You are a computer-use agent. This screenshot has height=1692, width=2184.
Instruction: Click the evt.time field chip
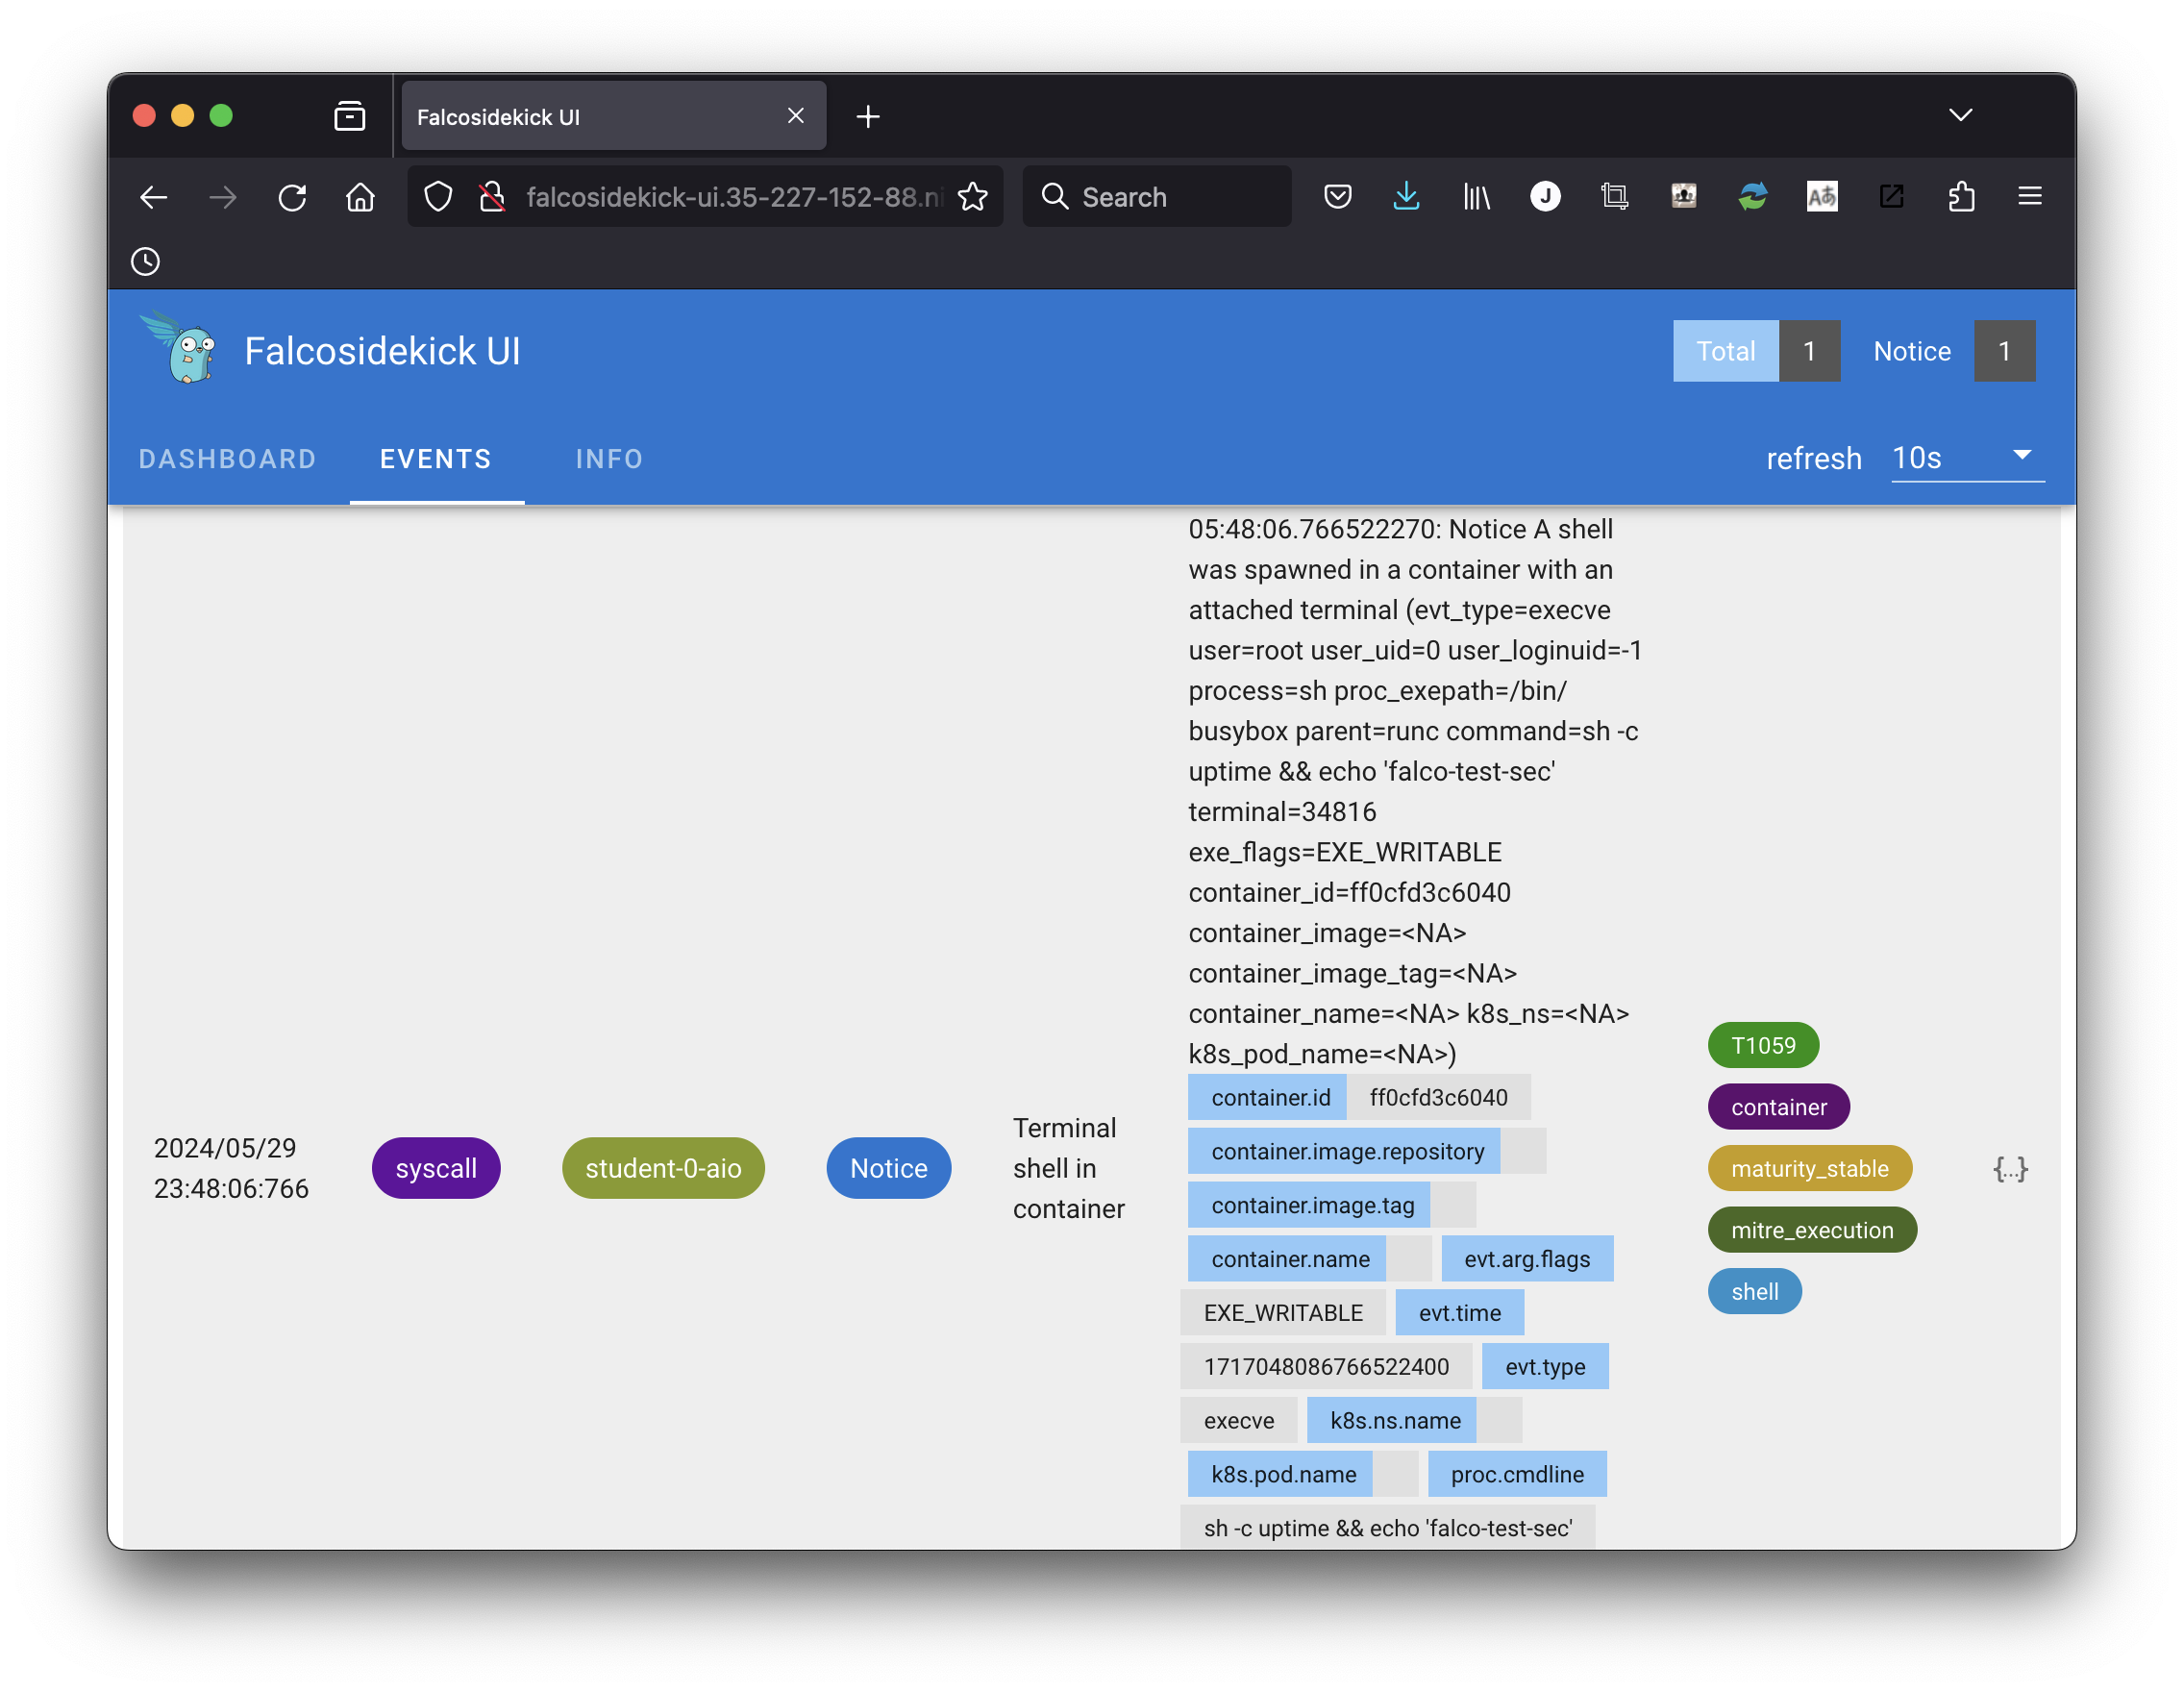[x=1460, y=1313]
